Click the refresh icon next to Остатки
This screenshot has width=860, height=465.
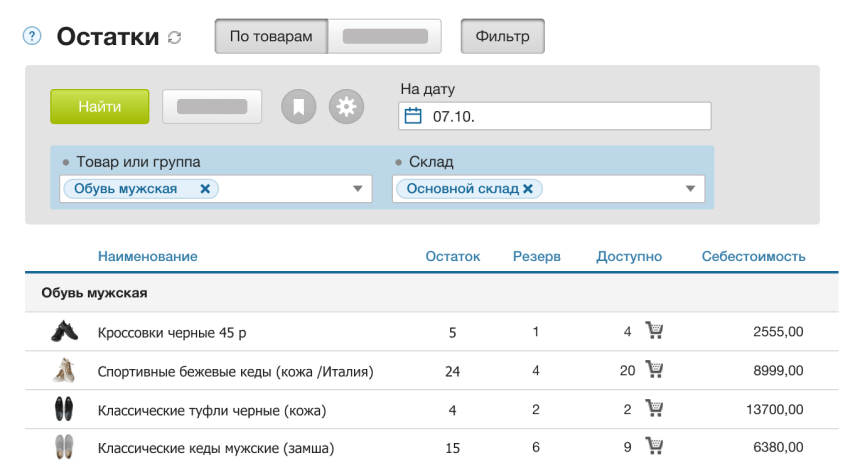[175, 38]
